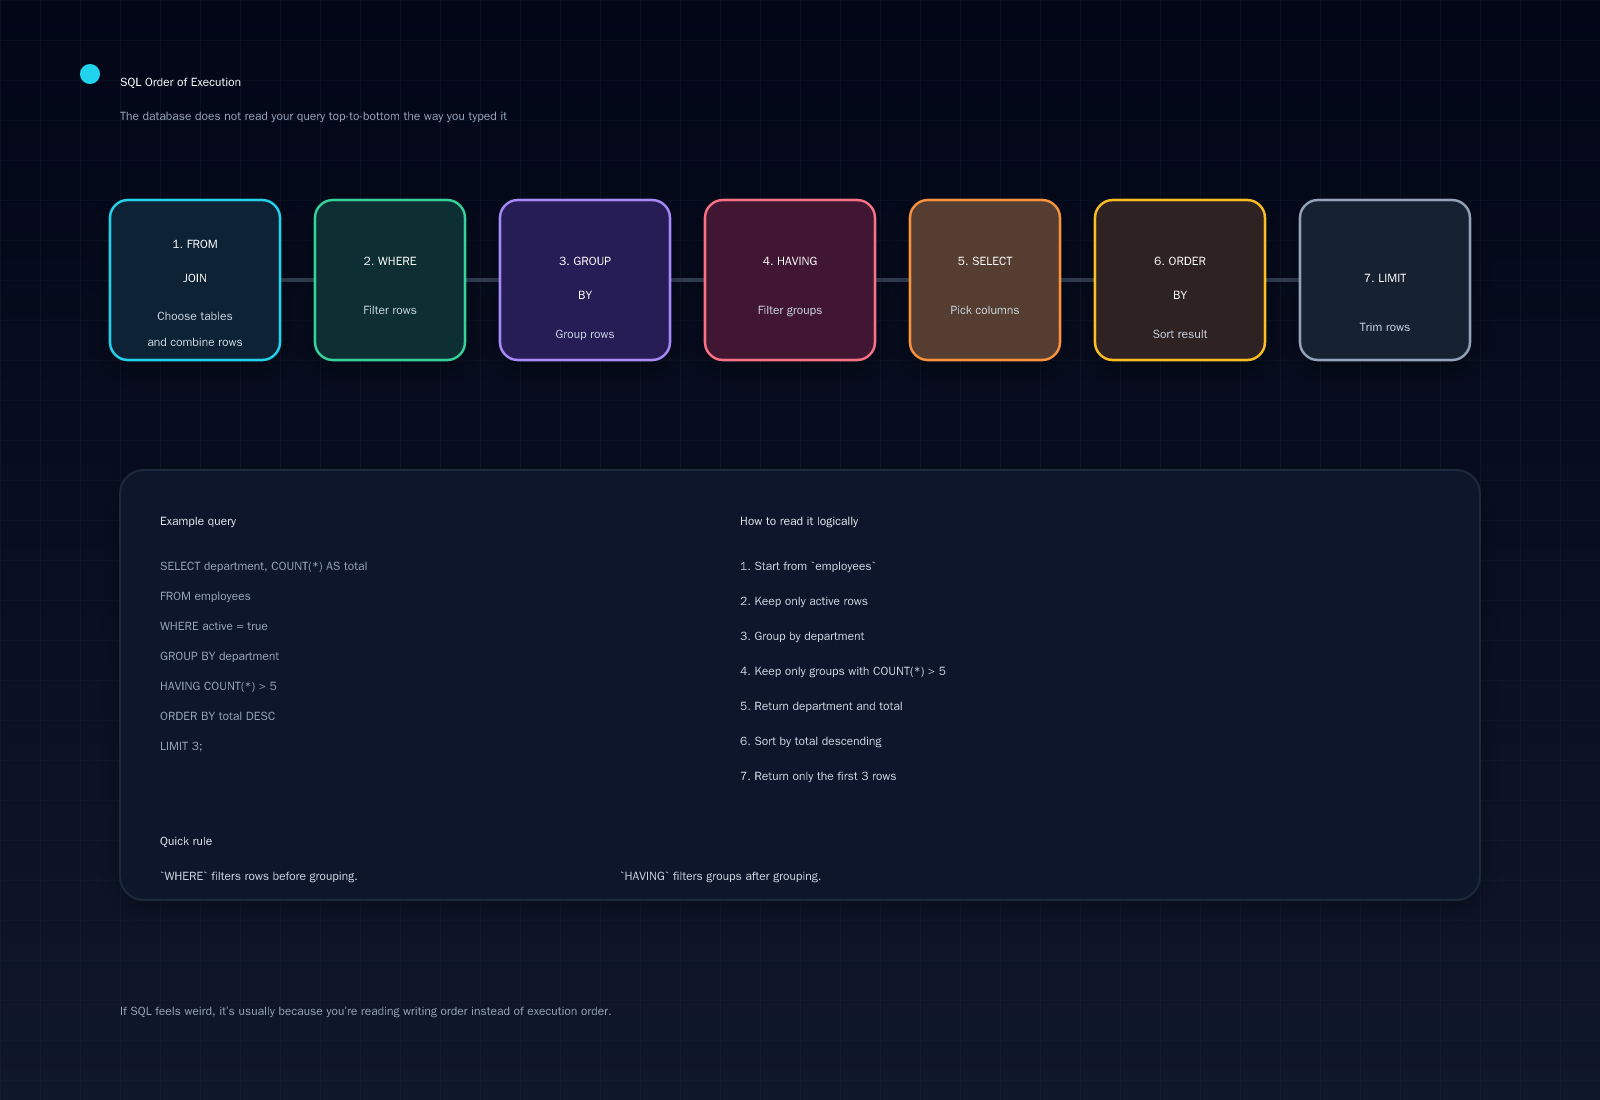Open the 4. HAVING step card
Screen dimensions: 1600x1100
point(790,280)
